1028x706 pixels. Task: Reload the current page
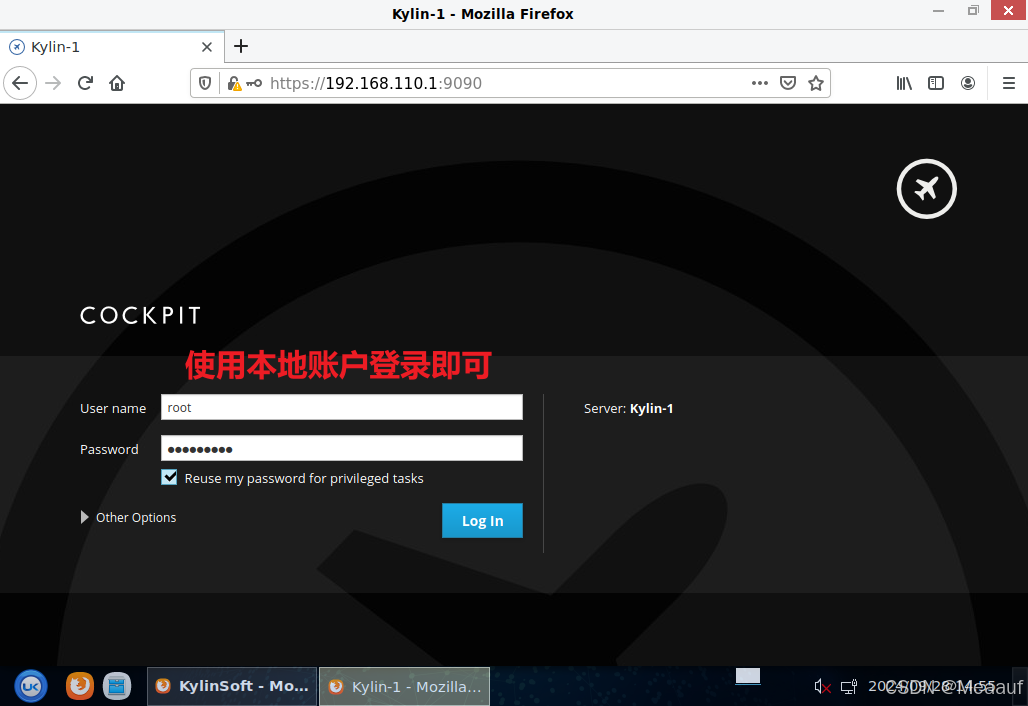tap(85, 83)
